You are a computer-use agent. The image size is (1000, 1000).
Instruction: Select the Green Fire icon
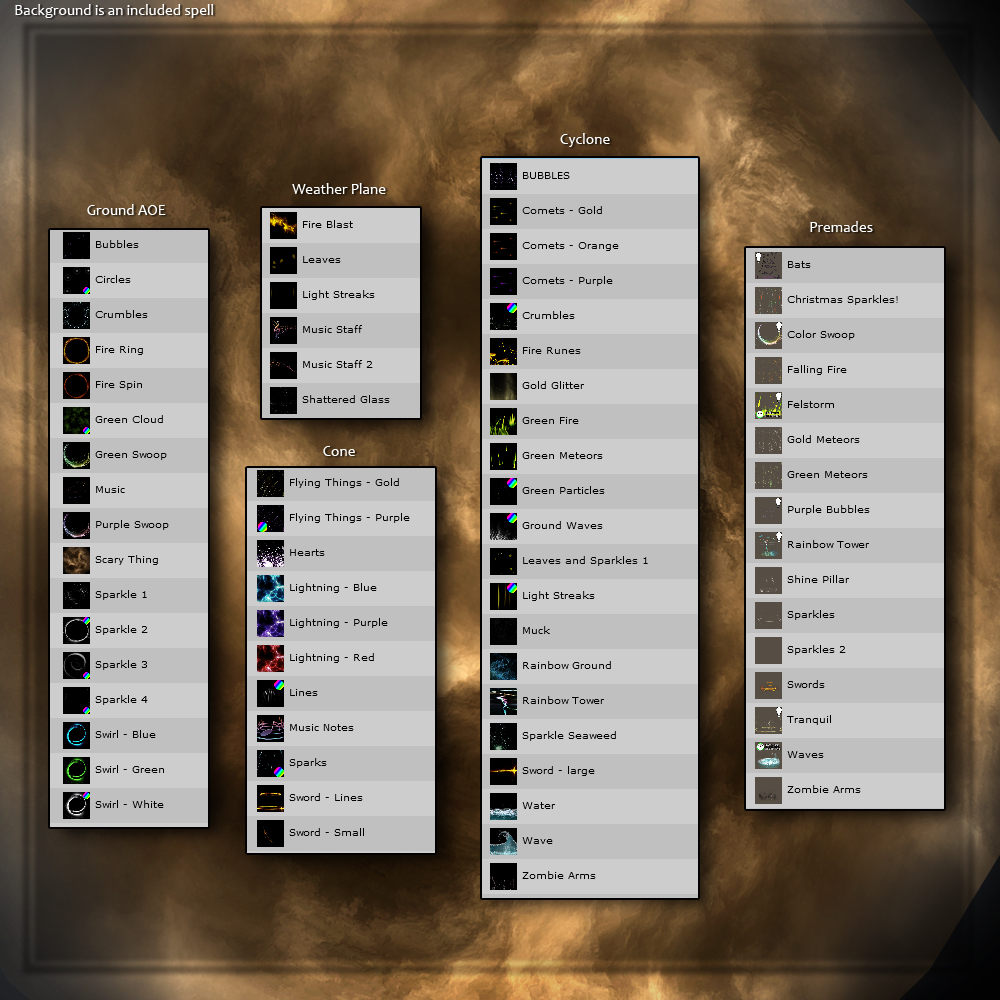(x=503, y=422)
